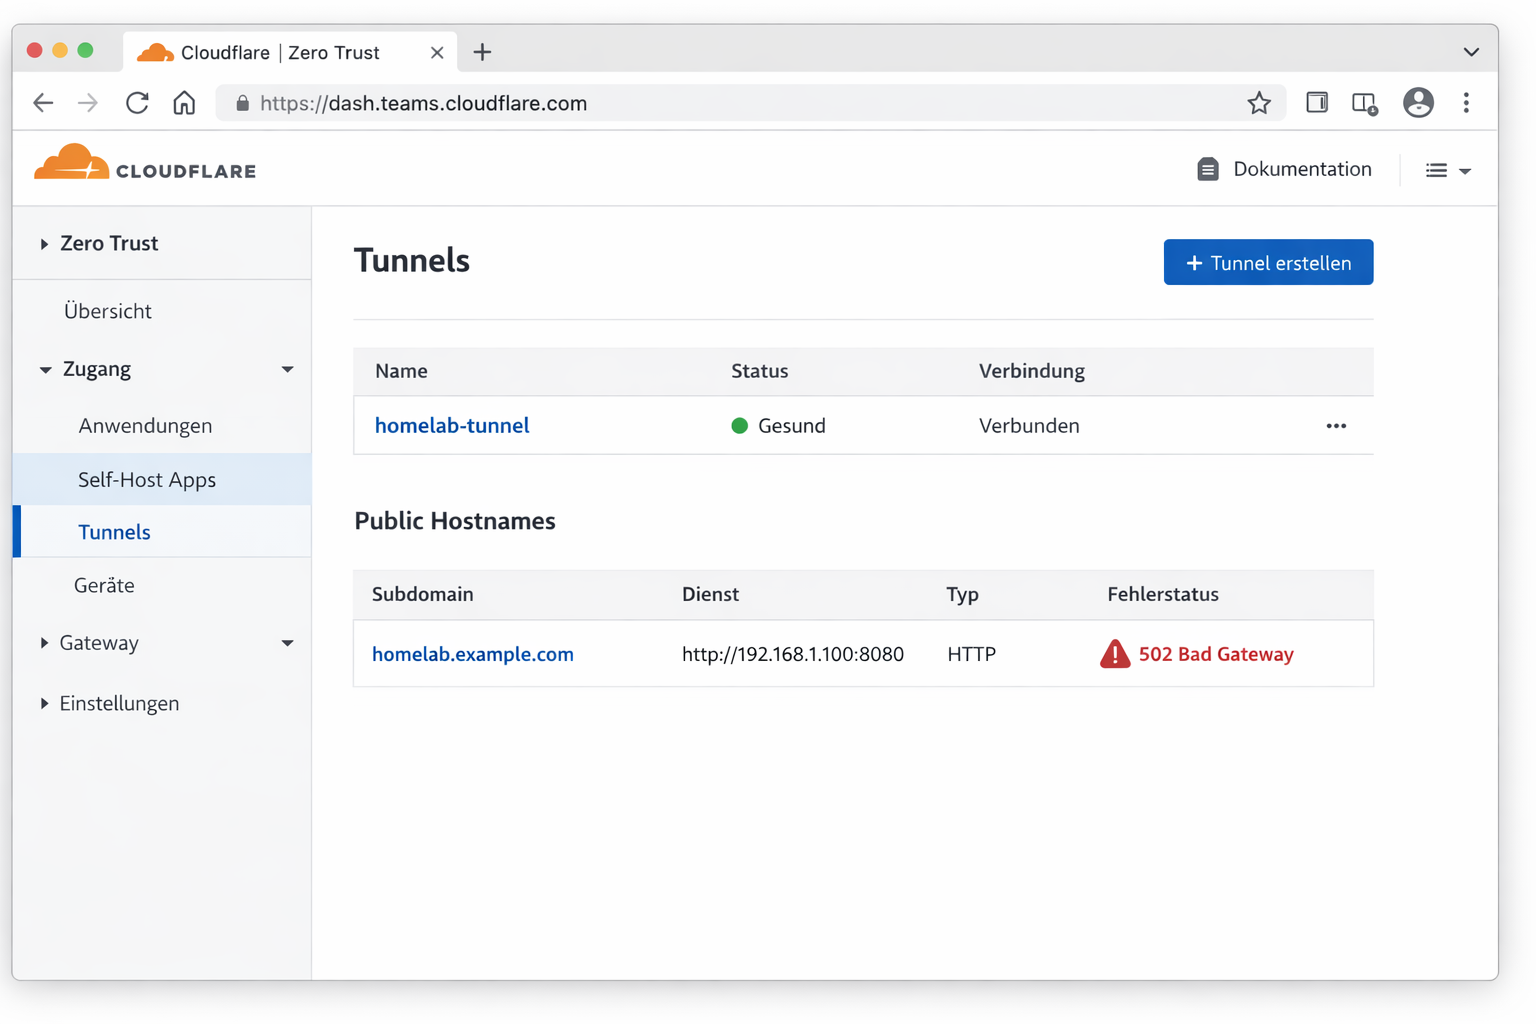Viewport: 1536px width, 1024px height.
Task: Open the browser three-dot menu
Action: pos(1466,102)
